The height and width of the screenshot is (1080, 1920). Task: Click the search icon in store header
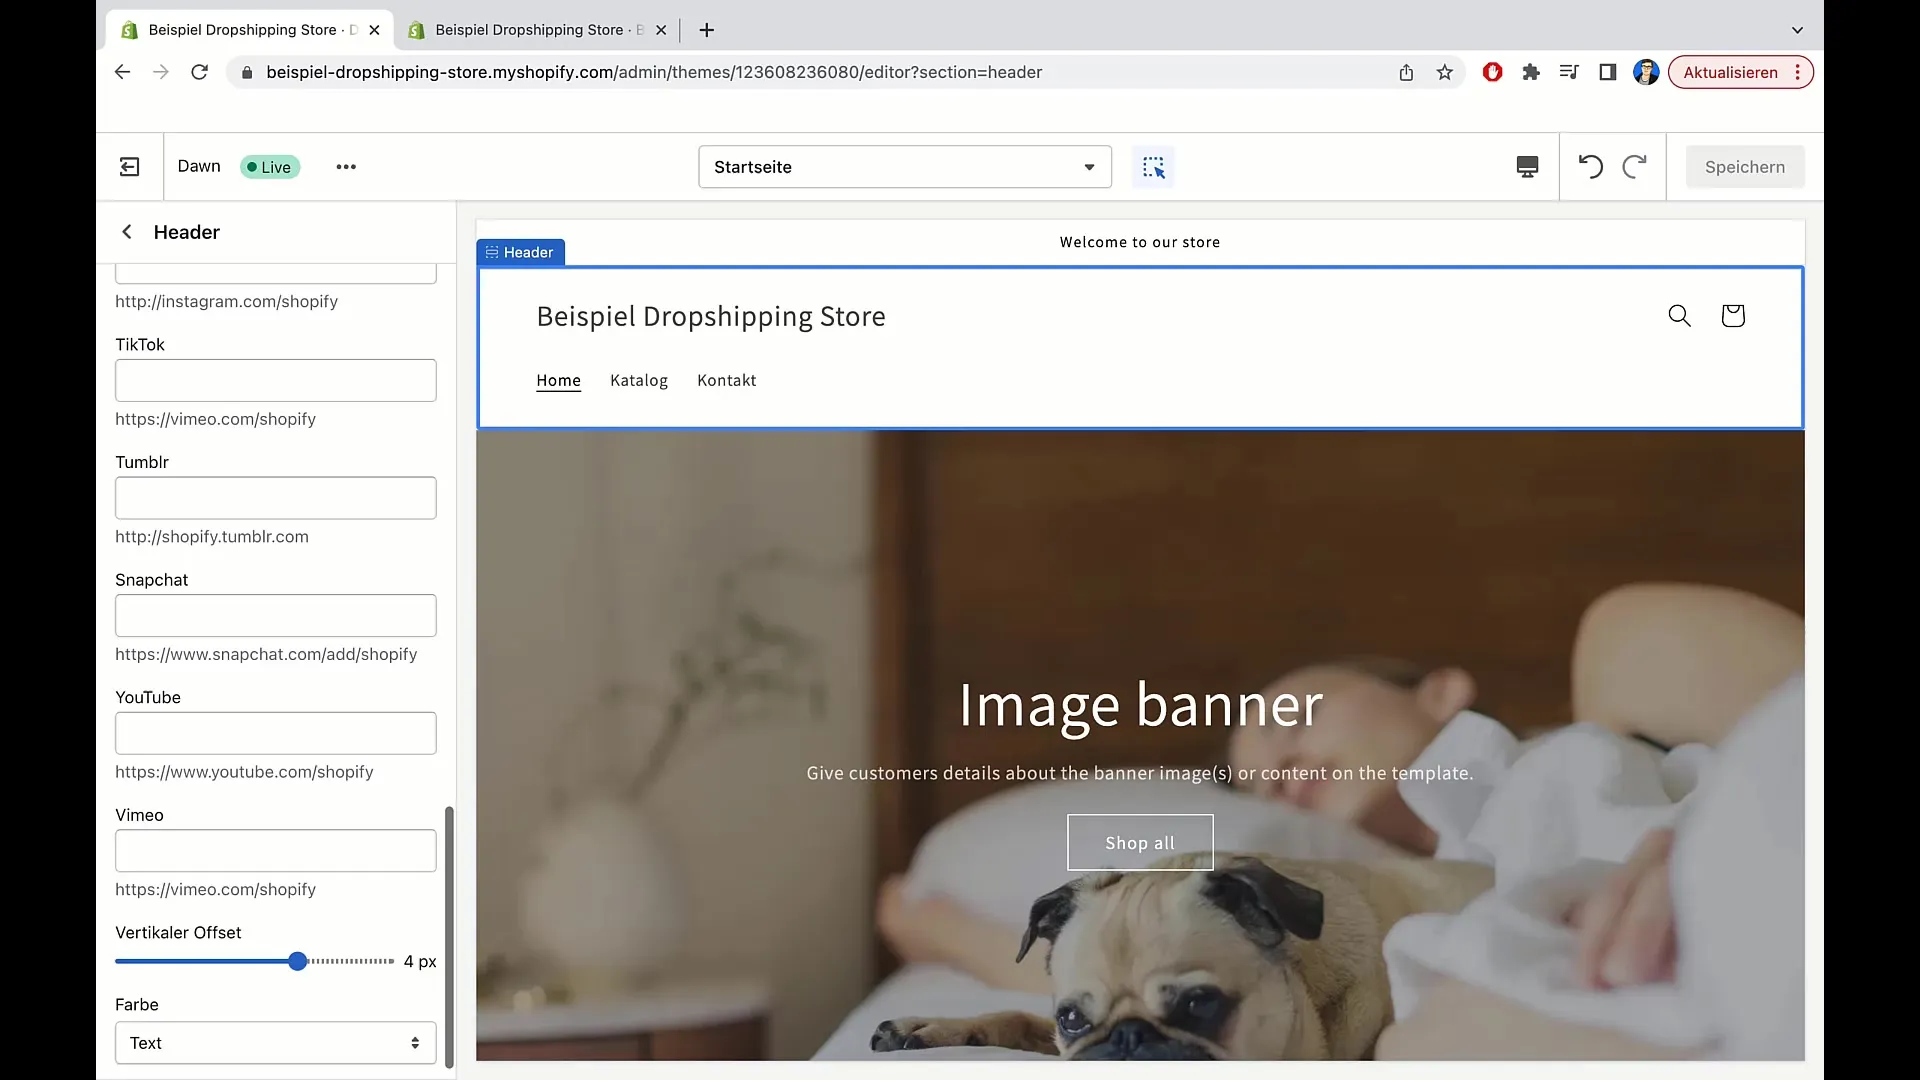tap(1679, 315)
